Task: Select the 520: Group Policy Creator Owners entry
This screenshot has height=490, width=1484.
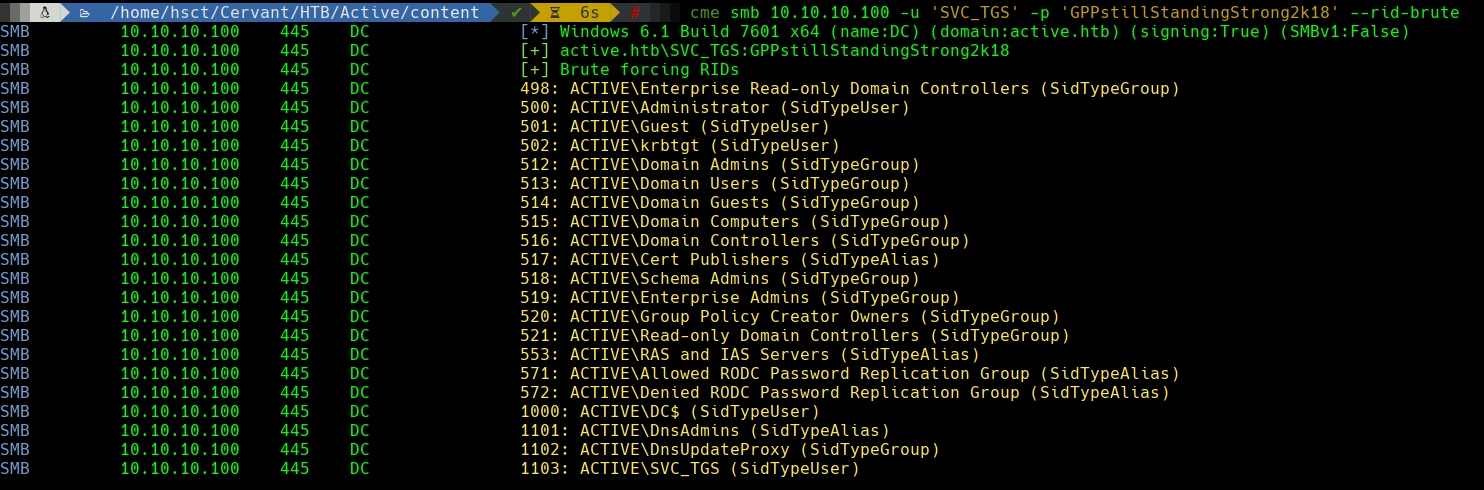Action: tap(789, 317)
